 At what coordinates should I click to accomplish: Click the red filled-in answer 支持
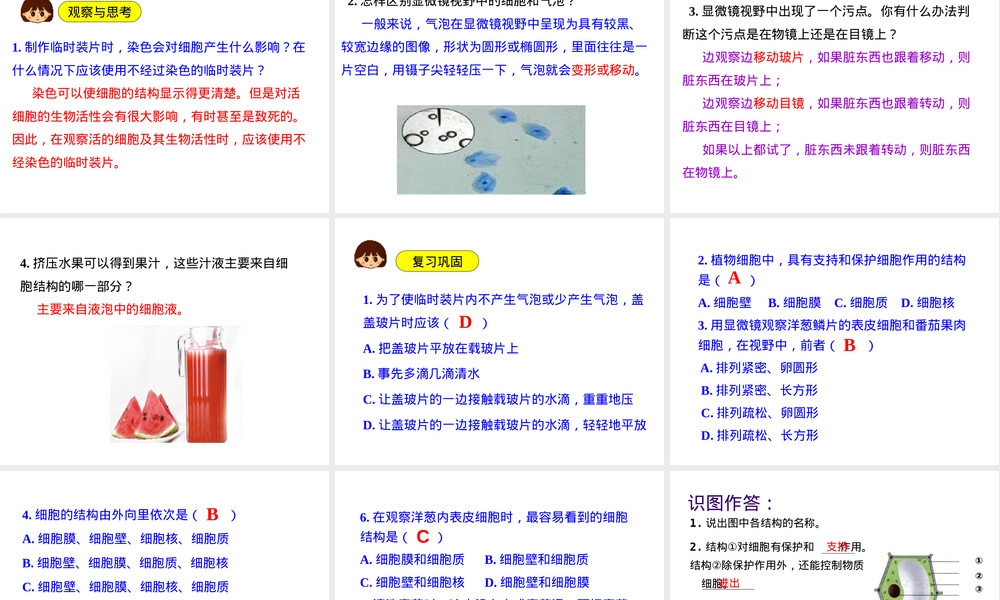coord(837,546)
